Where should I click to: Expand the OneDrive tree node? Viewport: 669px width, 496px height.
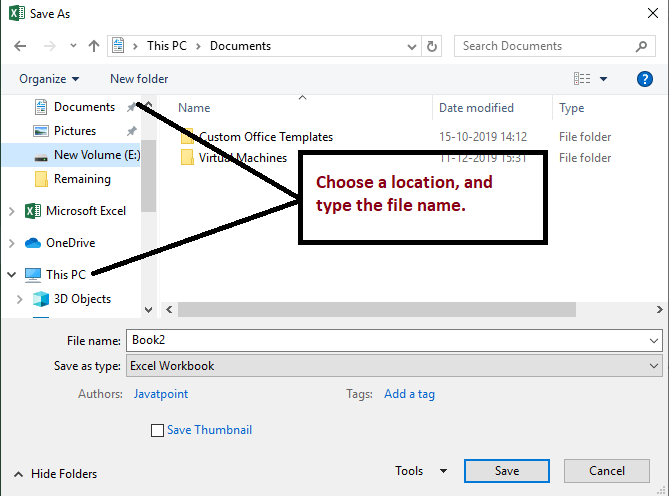pos(12,243)
